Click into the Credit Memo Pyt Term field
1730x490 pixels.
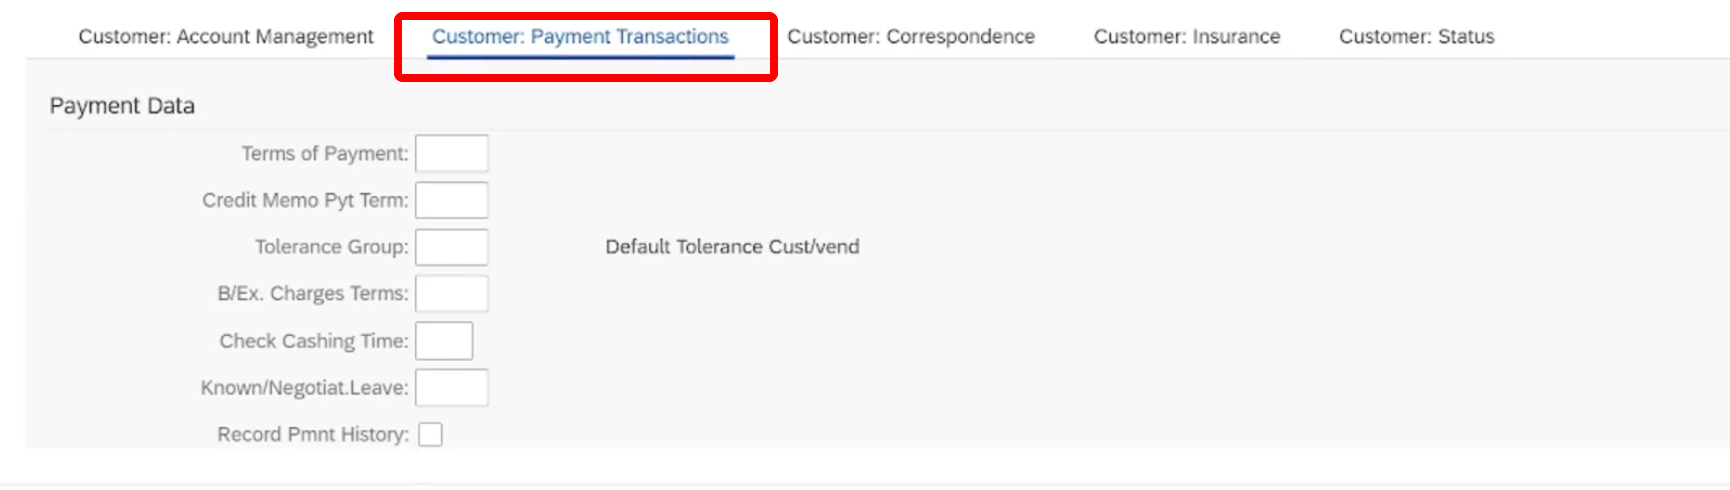pos(452,200)
